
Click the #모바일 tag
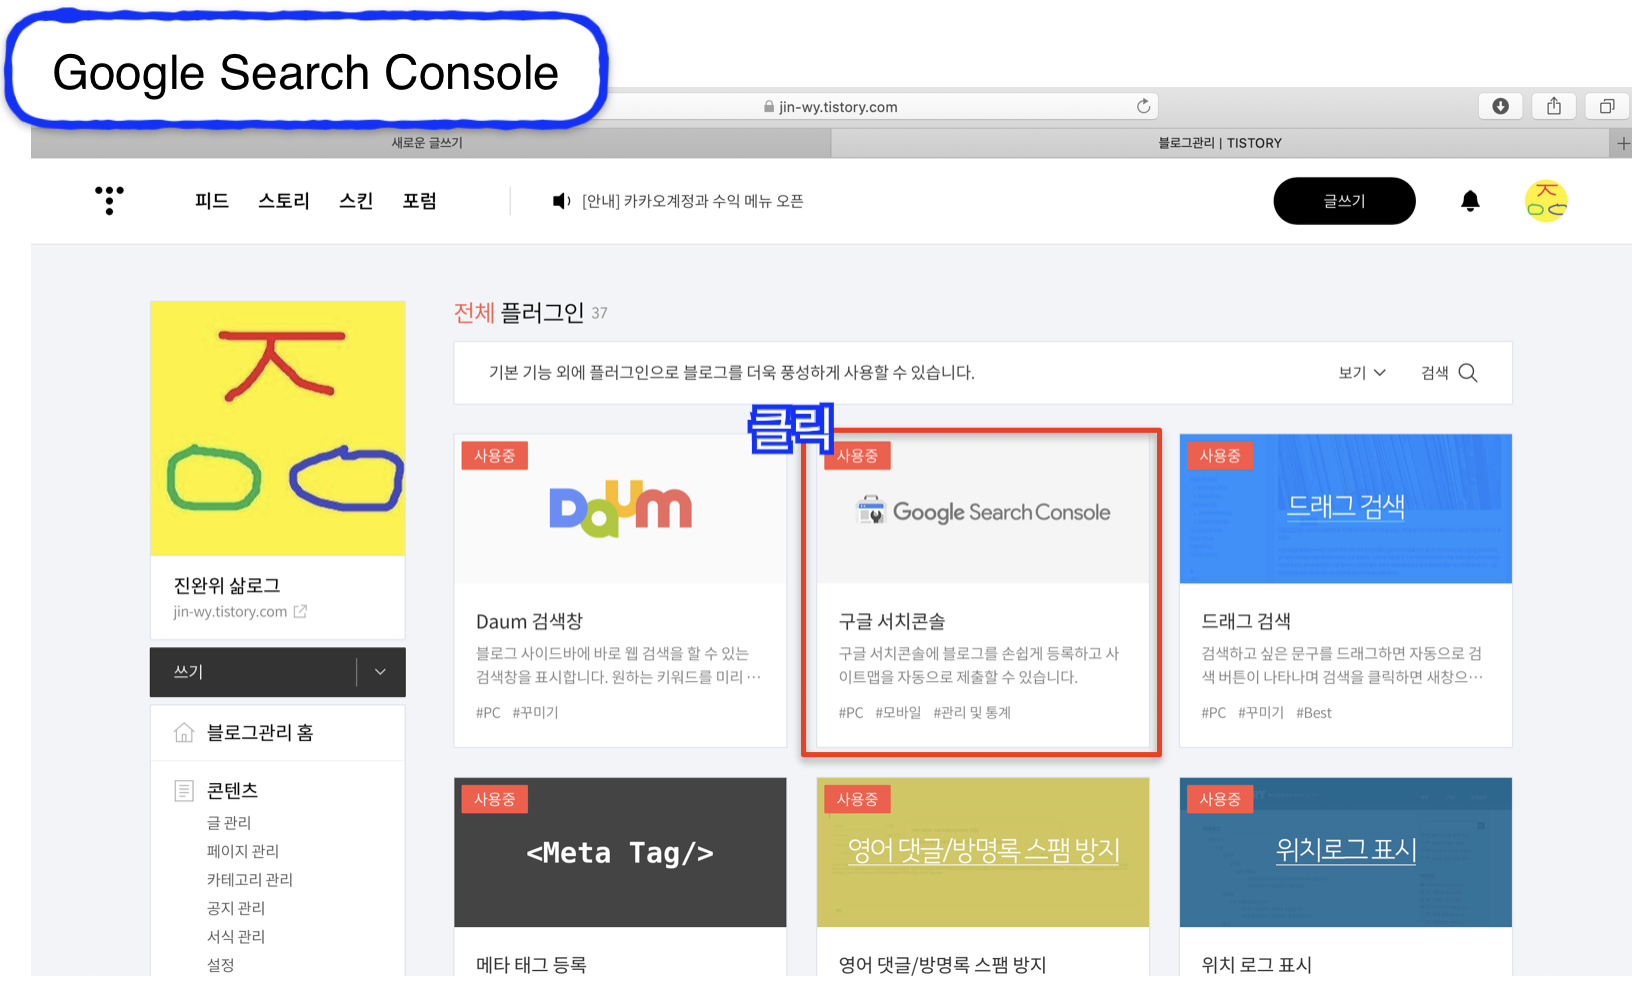coord(898,713)
